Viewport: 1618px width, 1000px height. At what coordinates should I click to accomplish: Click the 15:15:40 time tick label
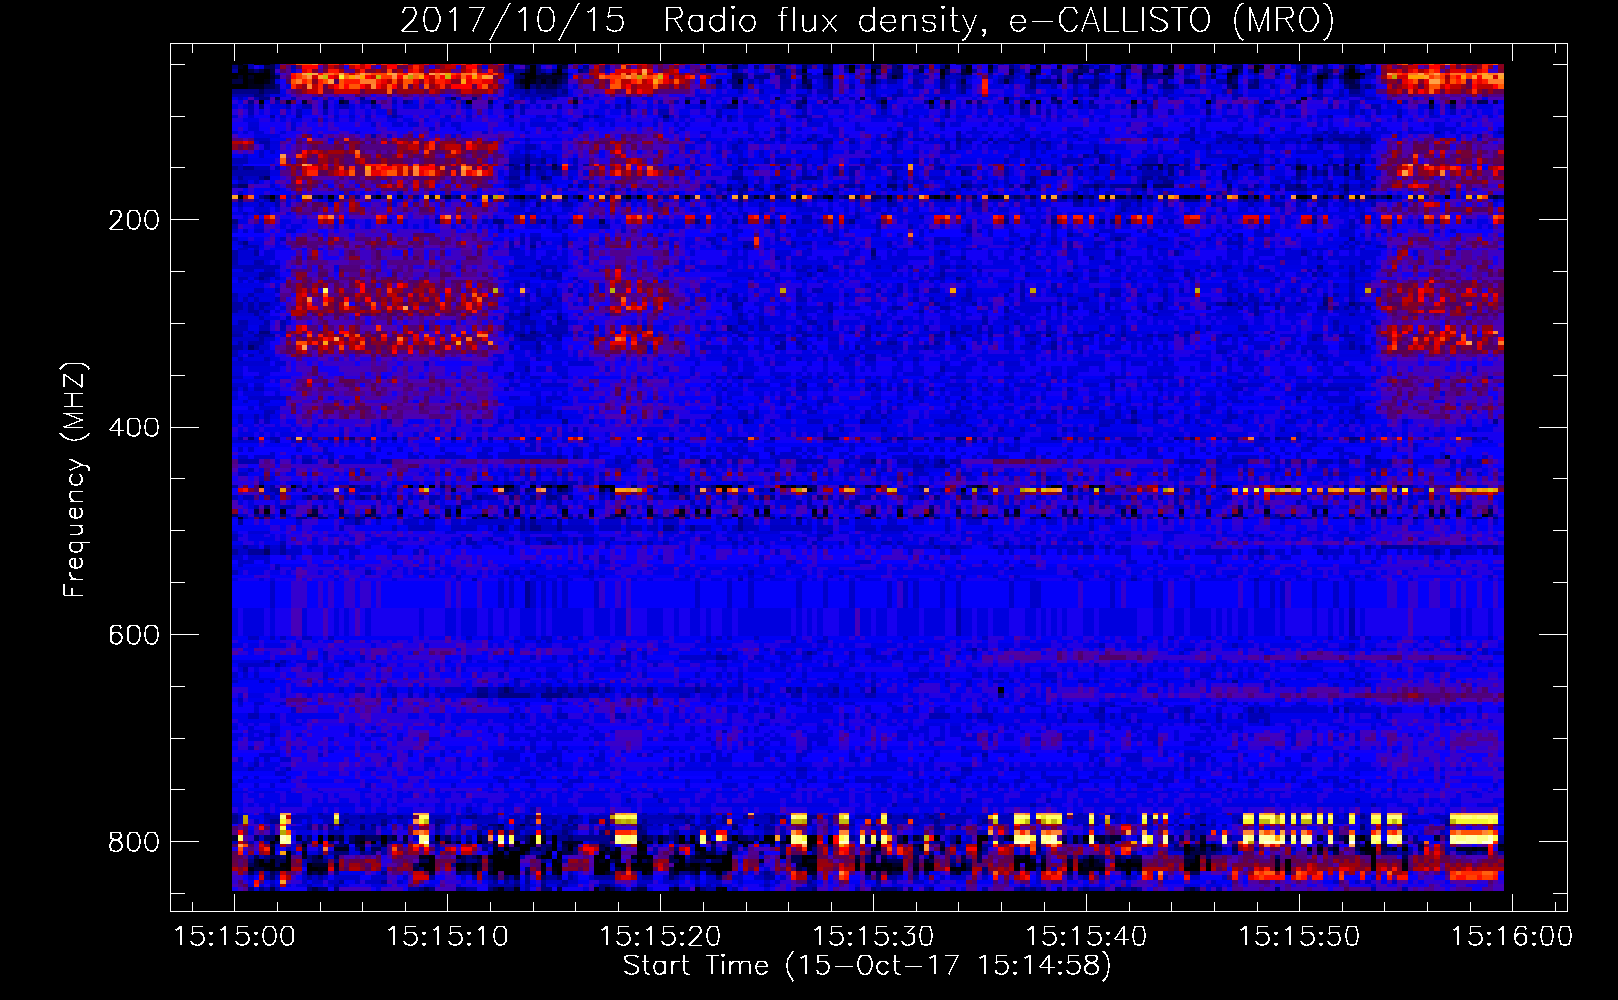point(1086,937)
